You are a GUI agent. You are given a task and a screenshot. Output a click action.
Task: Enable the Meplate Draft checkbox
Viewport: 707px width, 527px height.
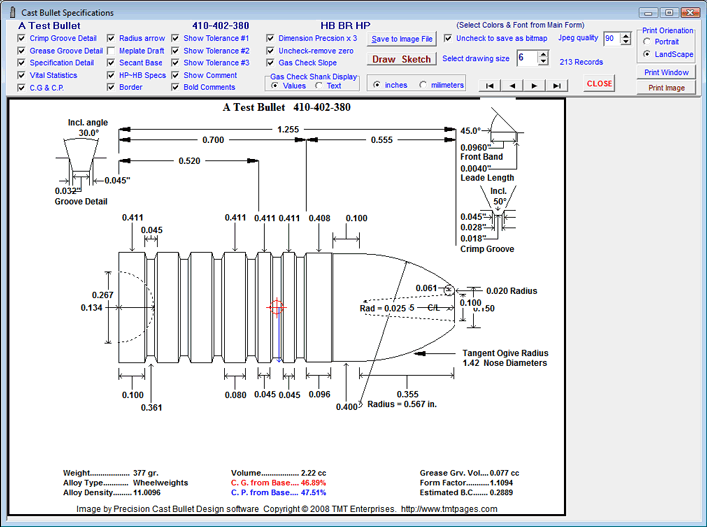tap(110, 50)
